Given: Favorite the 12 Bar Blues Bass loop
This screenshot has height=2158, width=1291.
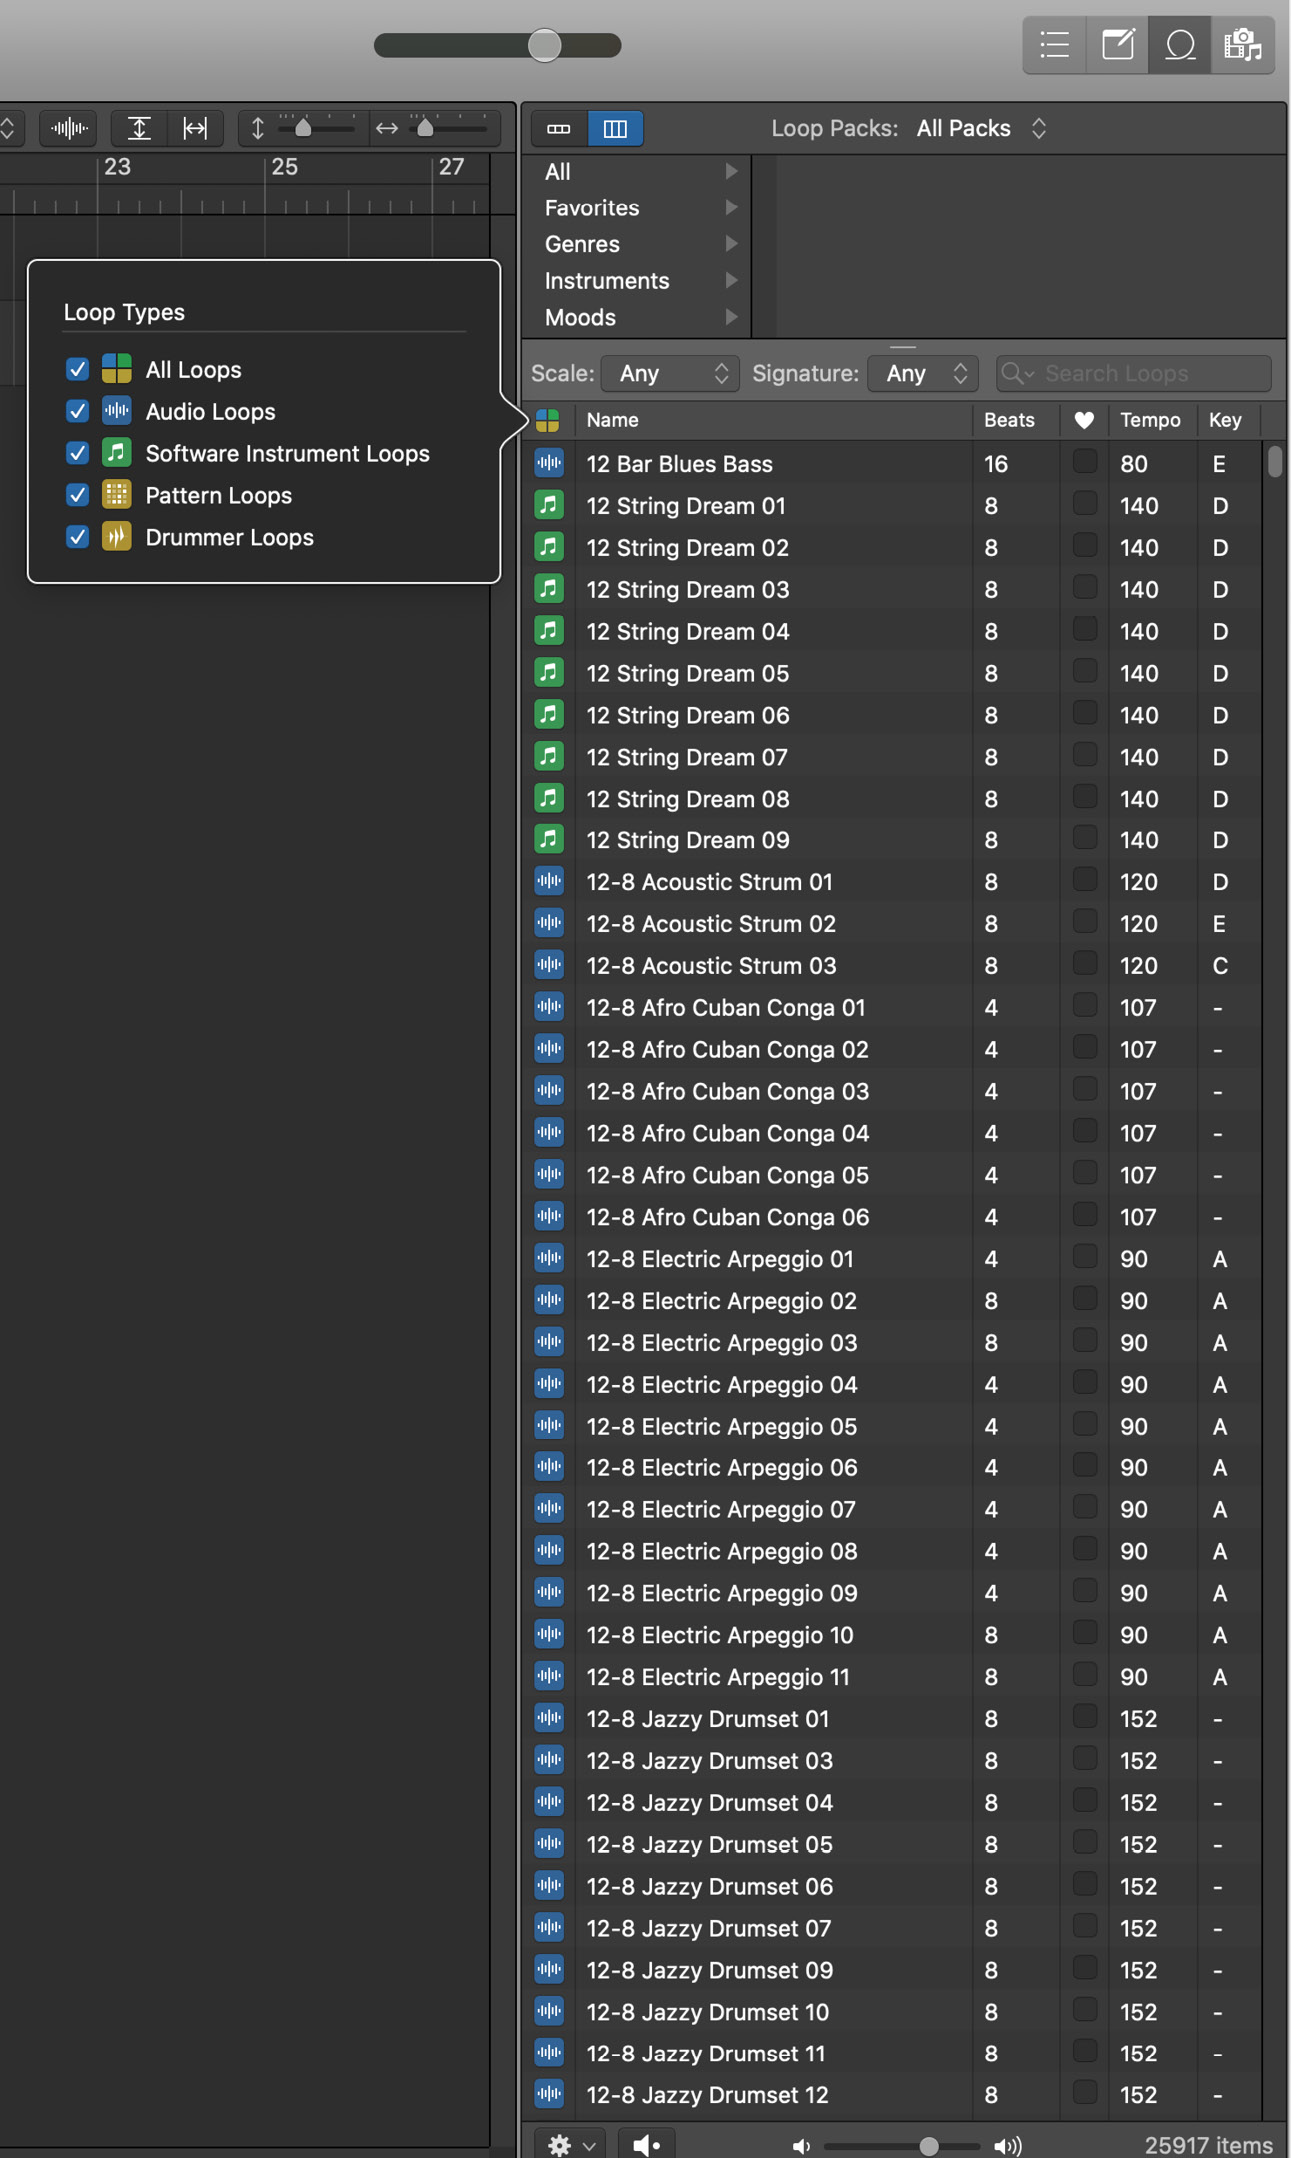Looking at the screenshot, I should (1084, 461).
